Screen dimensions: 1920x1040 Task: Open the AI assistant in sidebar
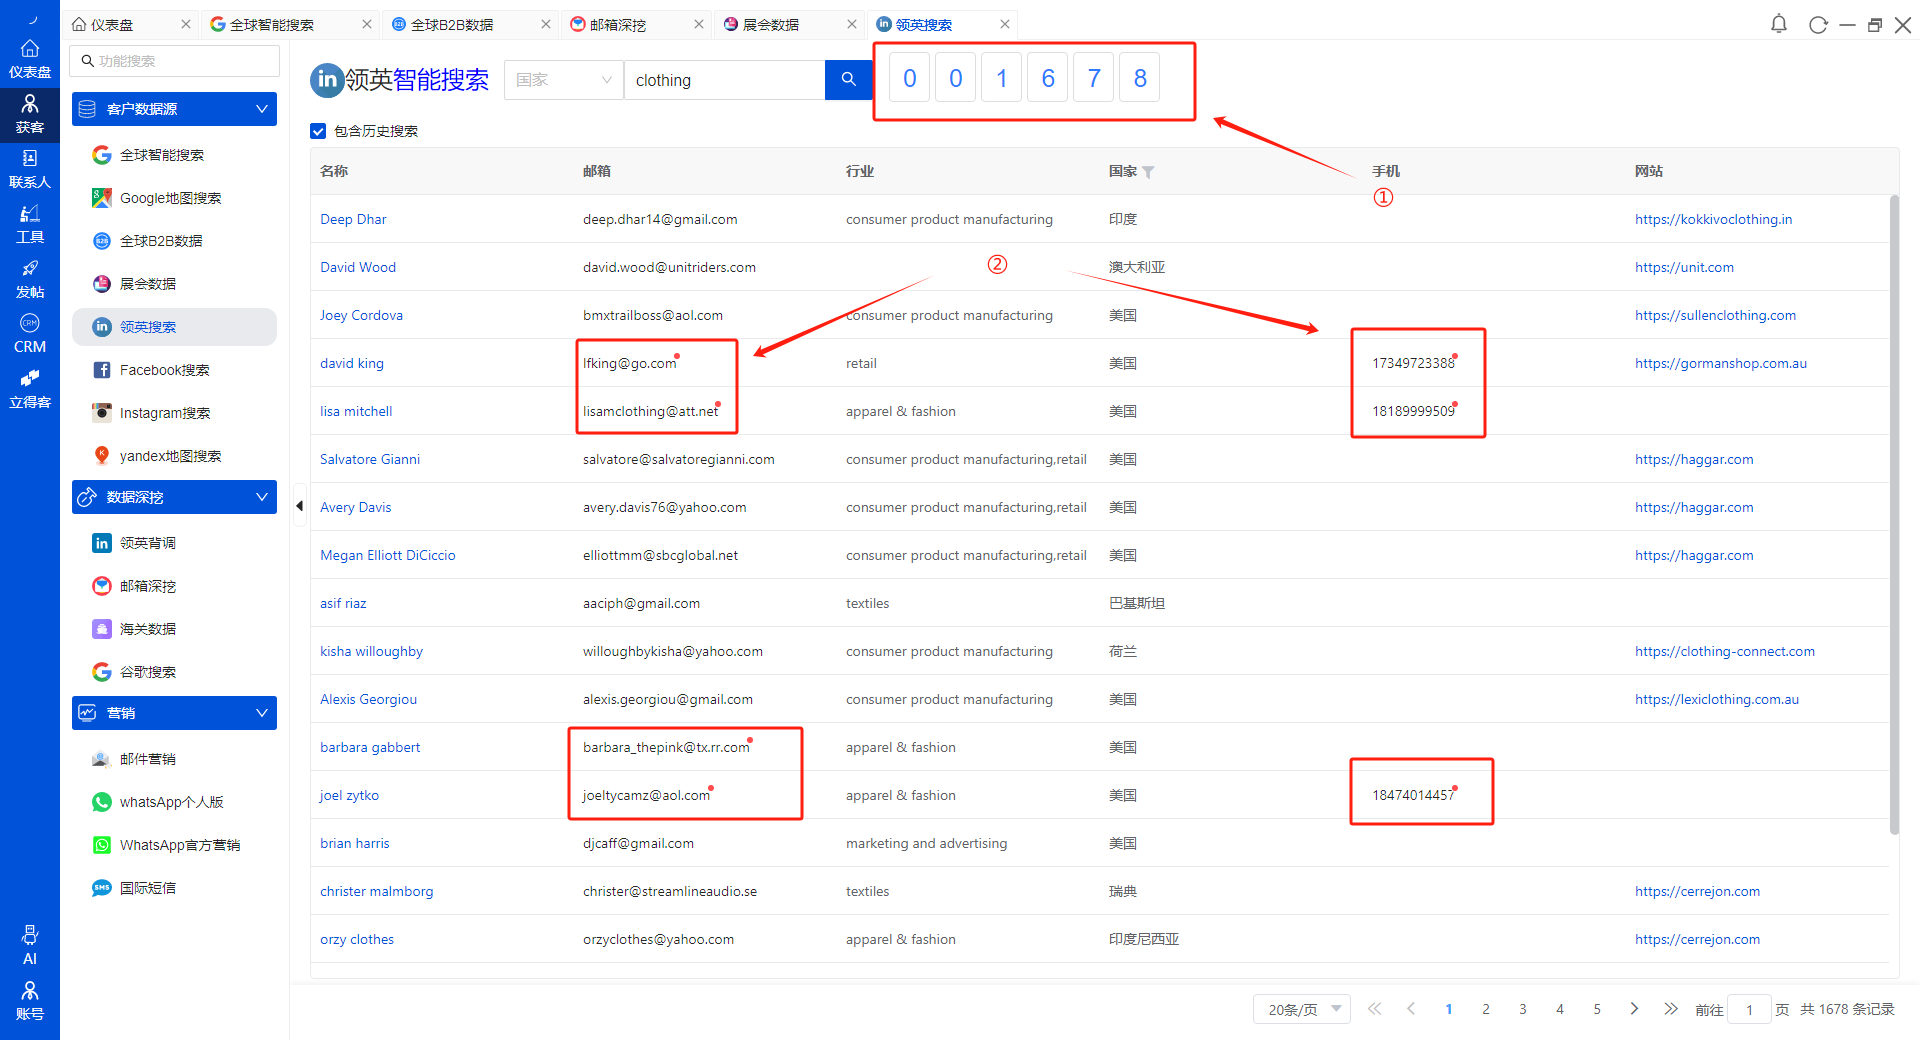coord(30,944)
